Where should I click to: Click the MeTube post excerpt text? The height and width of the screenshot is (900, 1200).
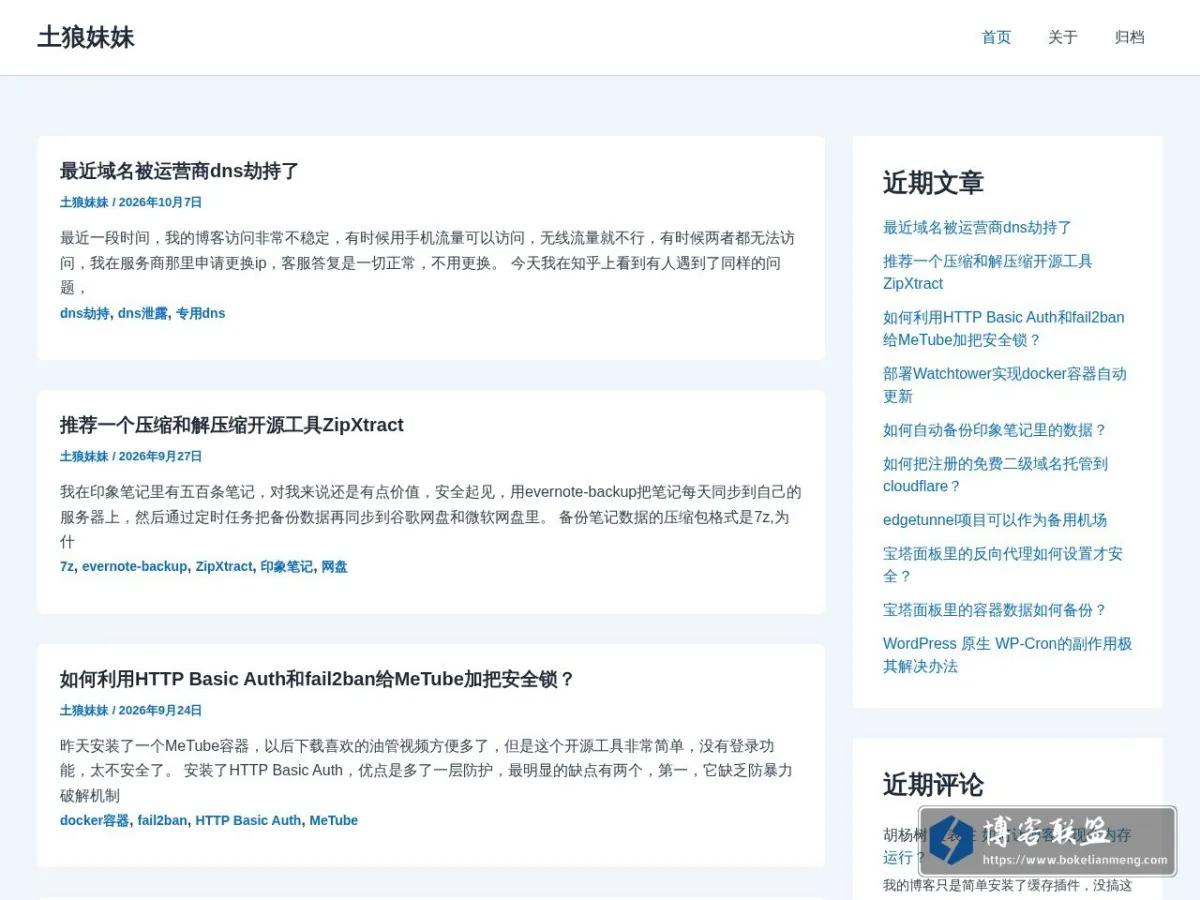[x=427, y=771]
